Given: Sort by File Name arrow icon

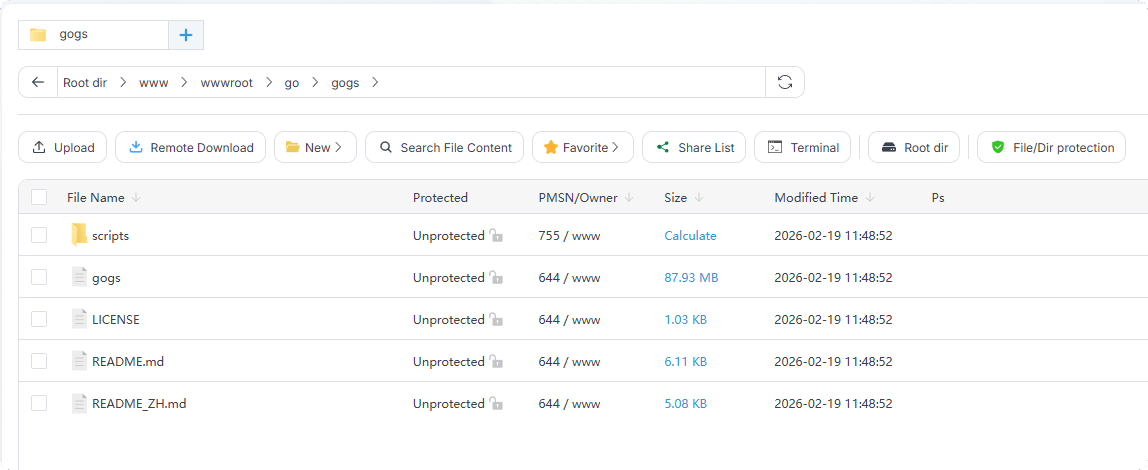Looking at the screenshot, I should point(136,198).
